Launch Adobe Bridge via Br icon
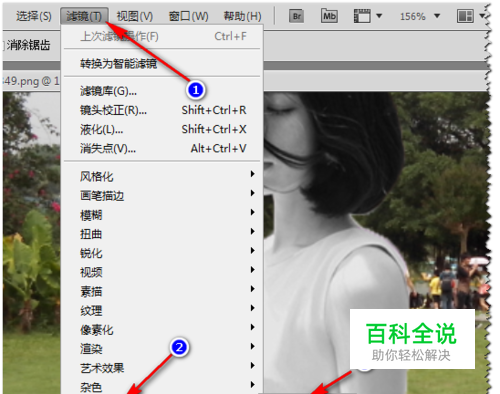Image resolution: width=500 pixels, height=394 pixels. tap(296, 16)
